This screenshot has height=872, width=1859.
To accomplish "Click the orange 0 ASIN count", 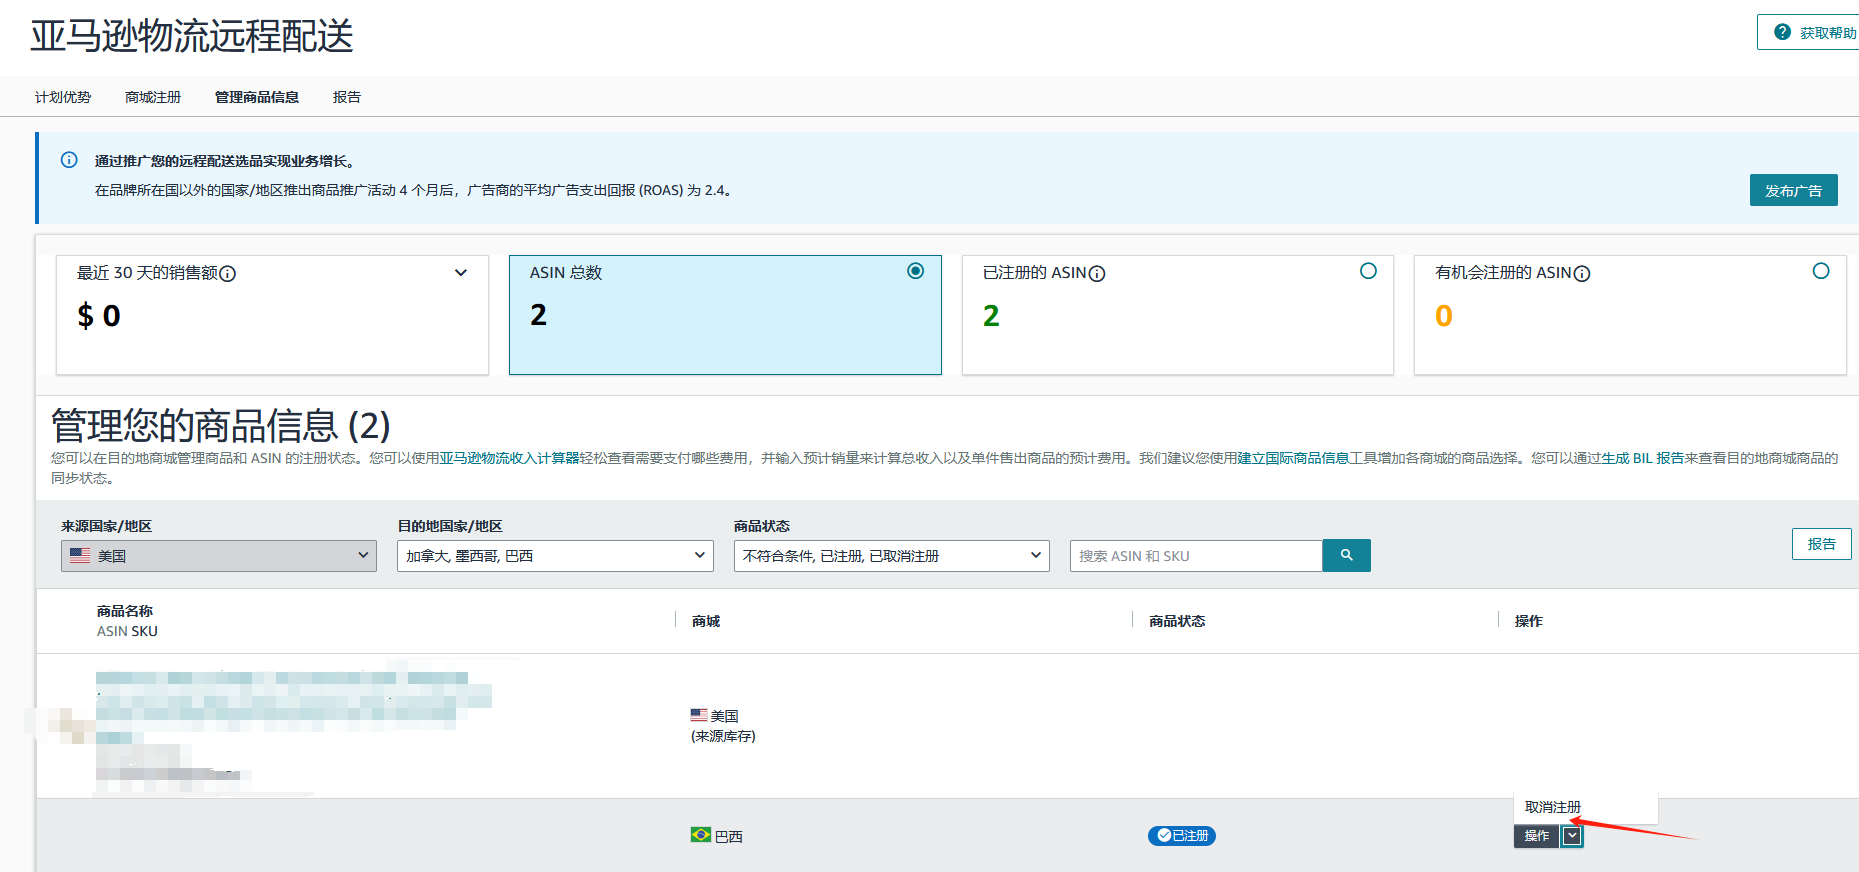I will 1443,316.
